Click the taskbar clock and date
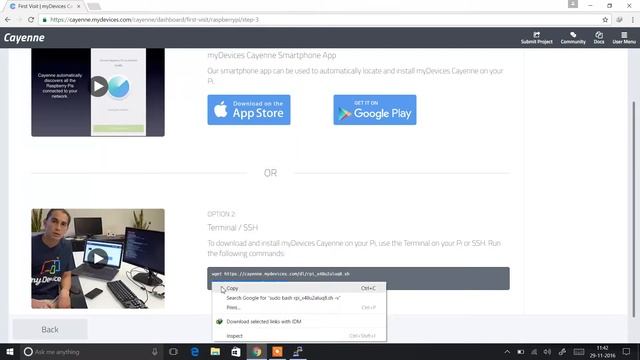The image size is (640, 360). (602, 351)
